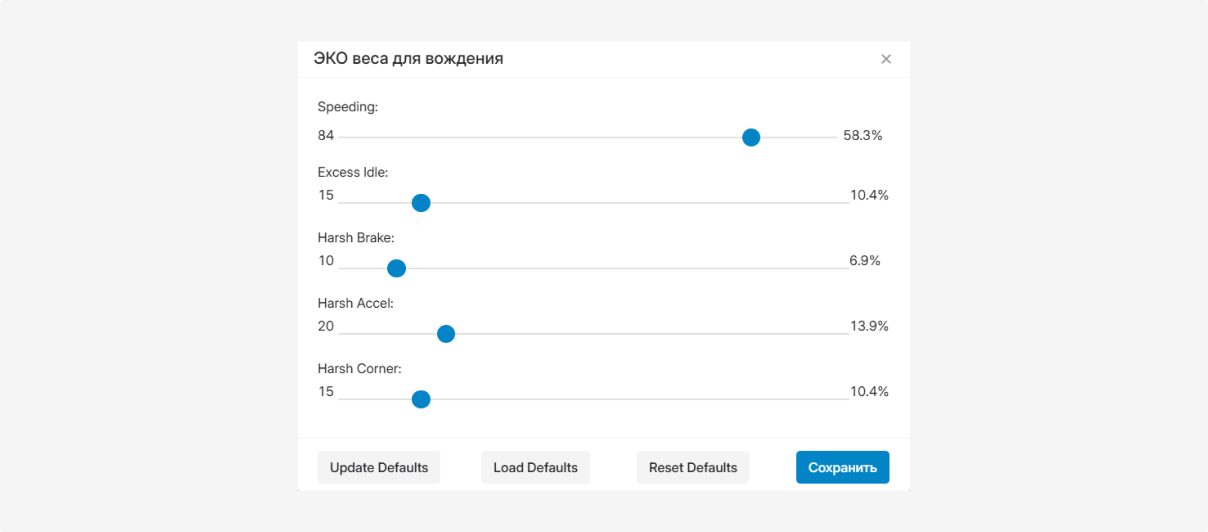This screenshot has width=1208, height=532.
Task: Select the Excess Idle label
Action: [x=352, y=172]
